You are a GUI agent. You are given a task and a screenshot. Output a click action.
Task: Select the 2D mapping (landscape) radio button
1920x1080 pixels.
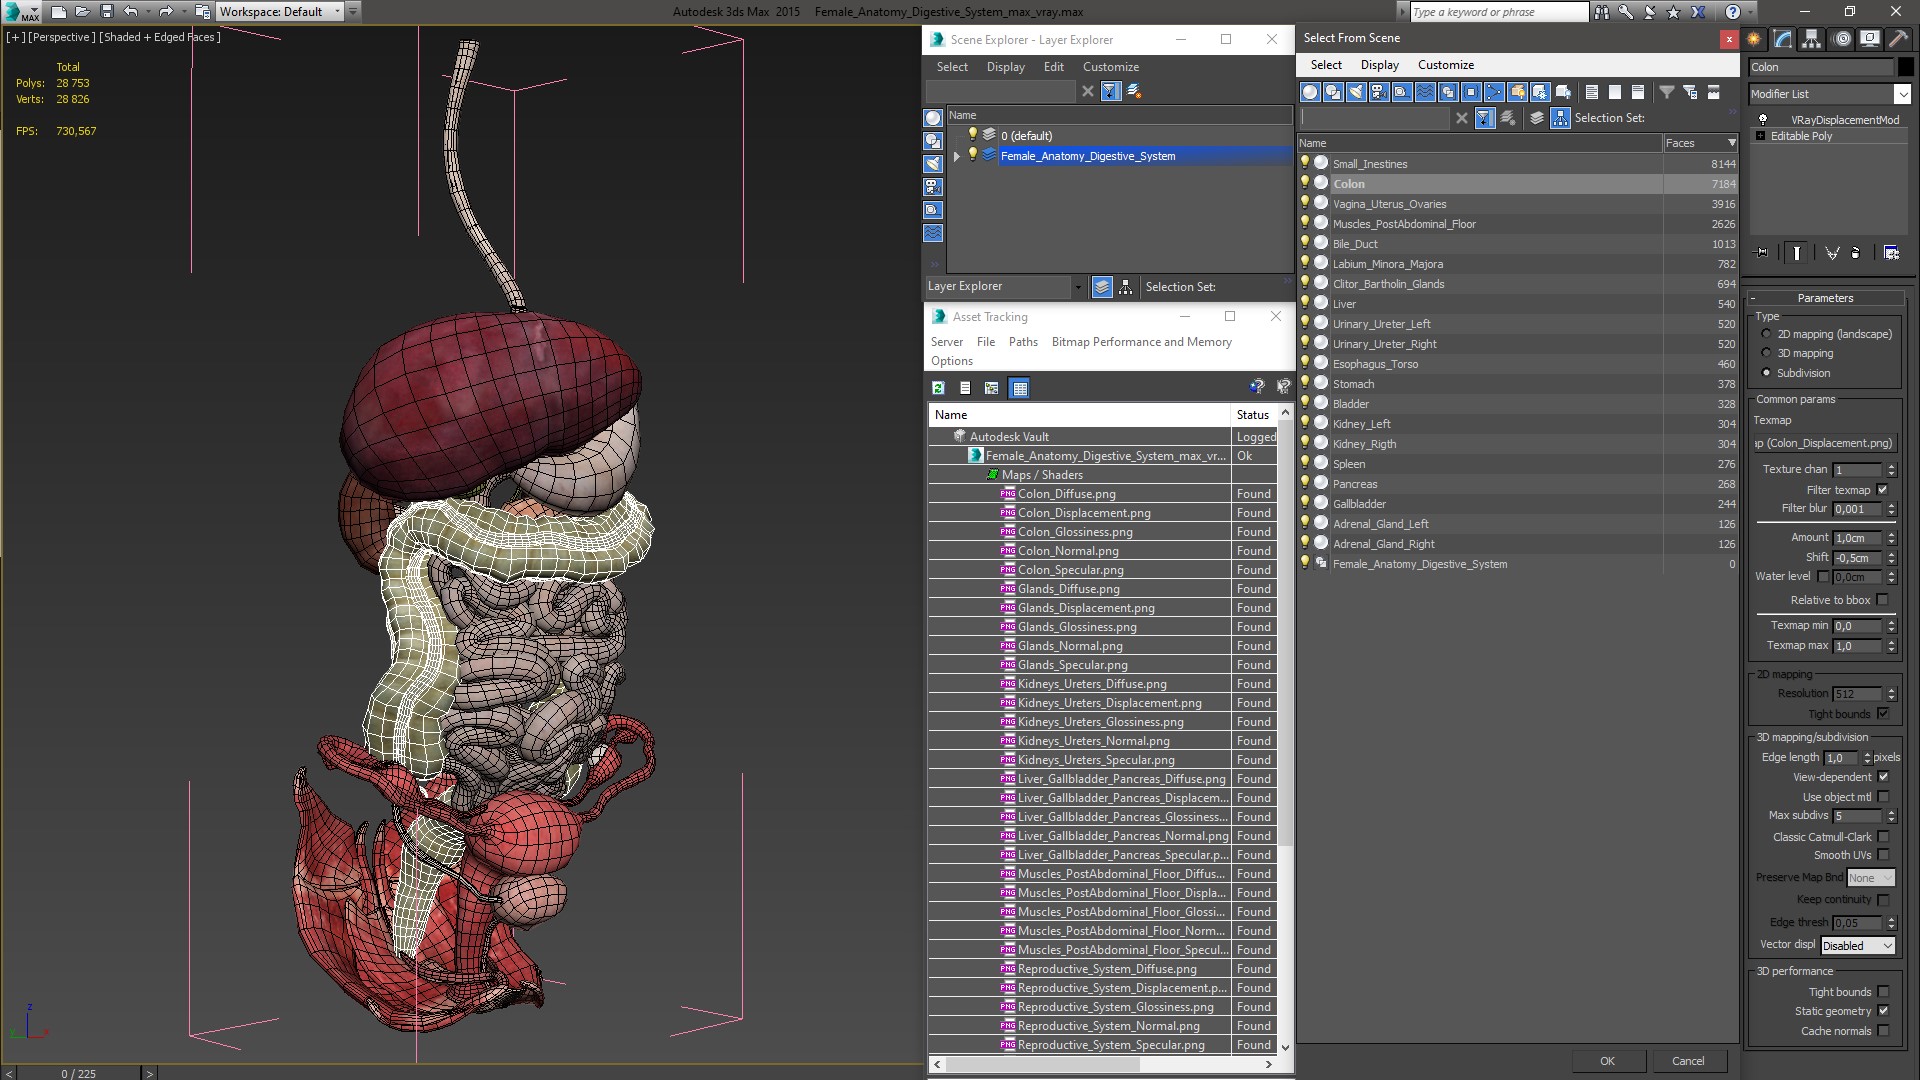(x=1766, y=334)
